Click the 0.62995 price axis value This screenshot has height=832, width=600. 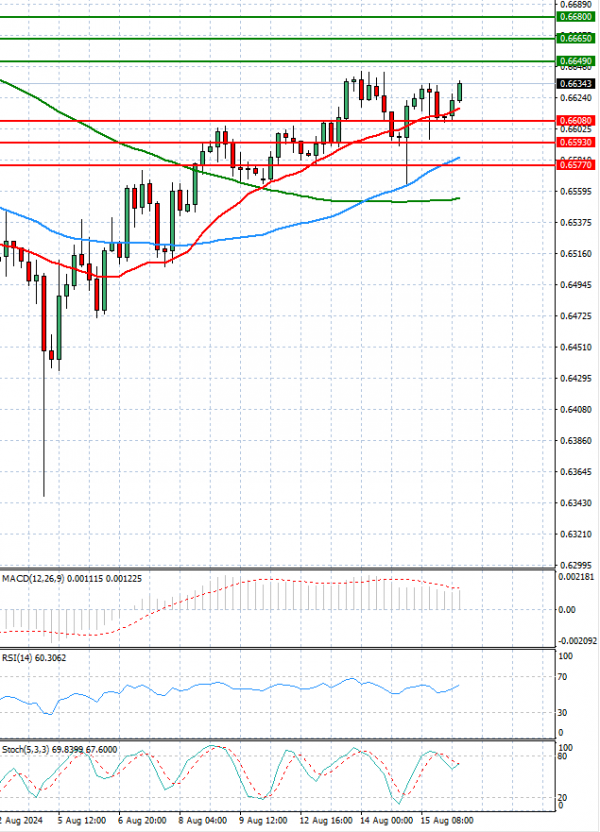pos(576,565)
